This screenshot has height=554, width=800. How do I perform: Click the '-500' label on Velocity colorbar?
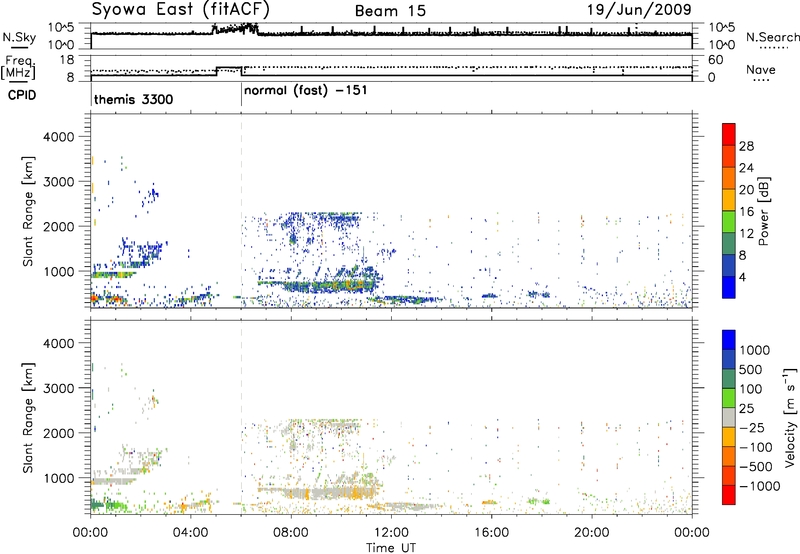(x=757, y=467)
